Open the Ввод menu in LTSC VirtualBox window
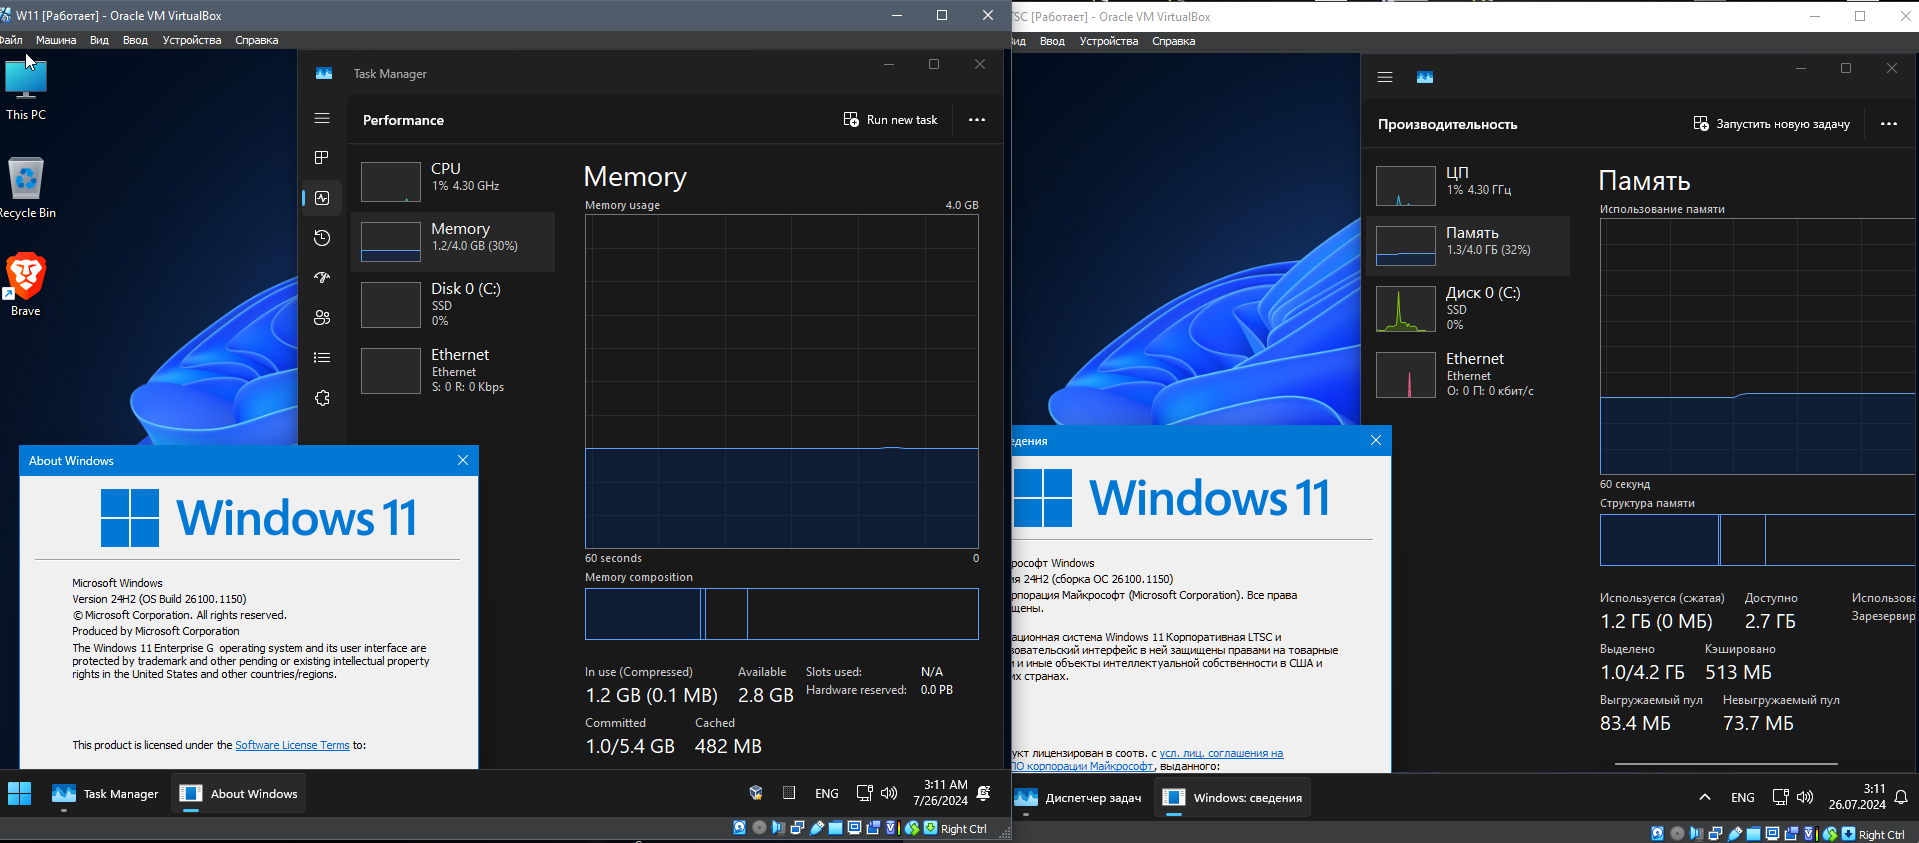The image size is (1919, 843). tap(1052, 42)
